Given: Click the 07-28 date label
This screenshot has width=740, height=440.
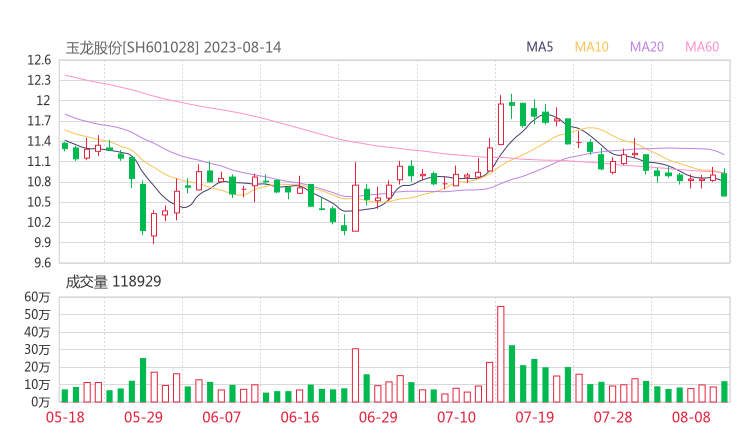Looking at the screenshot, I should tap(613, 417).
